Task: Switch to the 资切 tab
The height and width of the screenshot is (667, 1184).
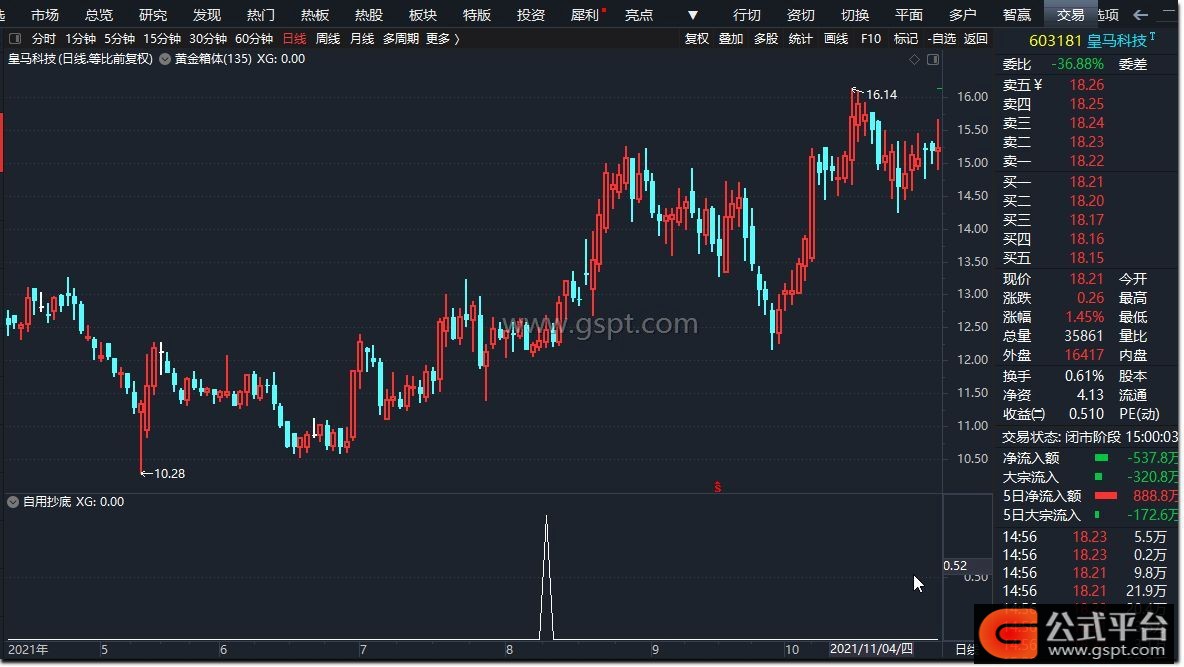Action: point(800,14)
